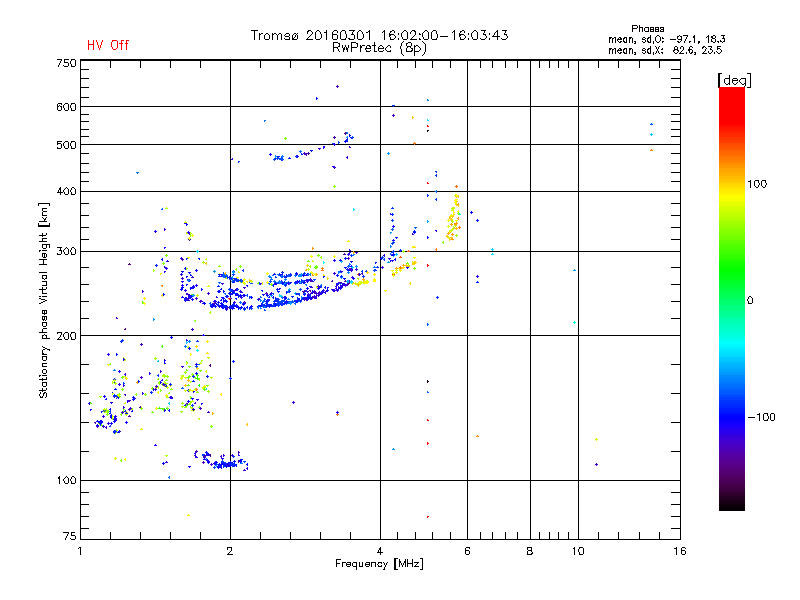Select the 'mean, sd,X: 82.6, 23.5' line

pos(665,50)
